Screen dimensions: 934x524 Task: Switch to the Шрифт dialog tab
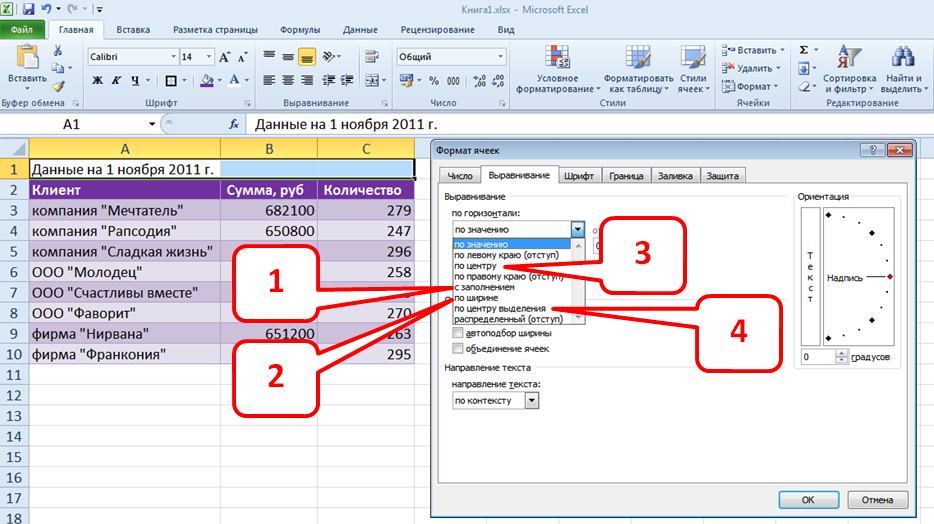click(x=579, y=175)
